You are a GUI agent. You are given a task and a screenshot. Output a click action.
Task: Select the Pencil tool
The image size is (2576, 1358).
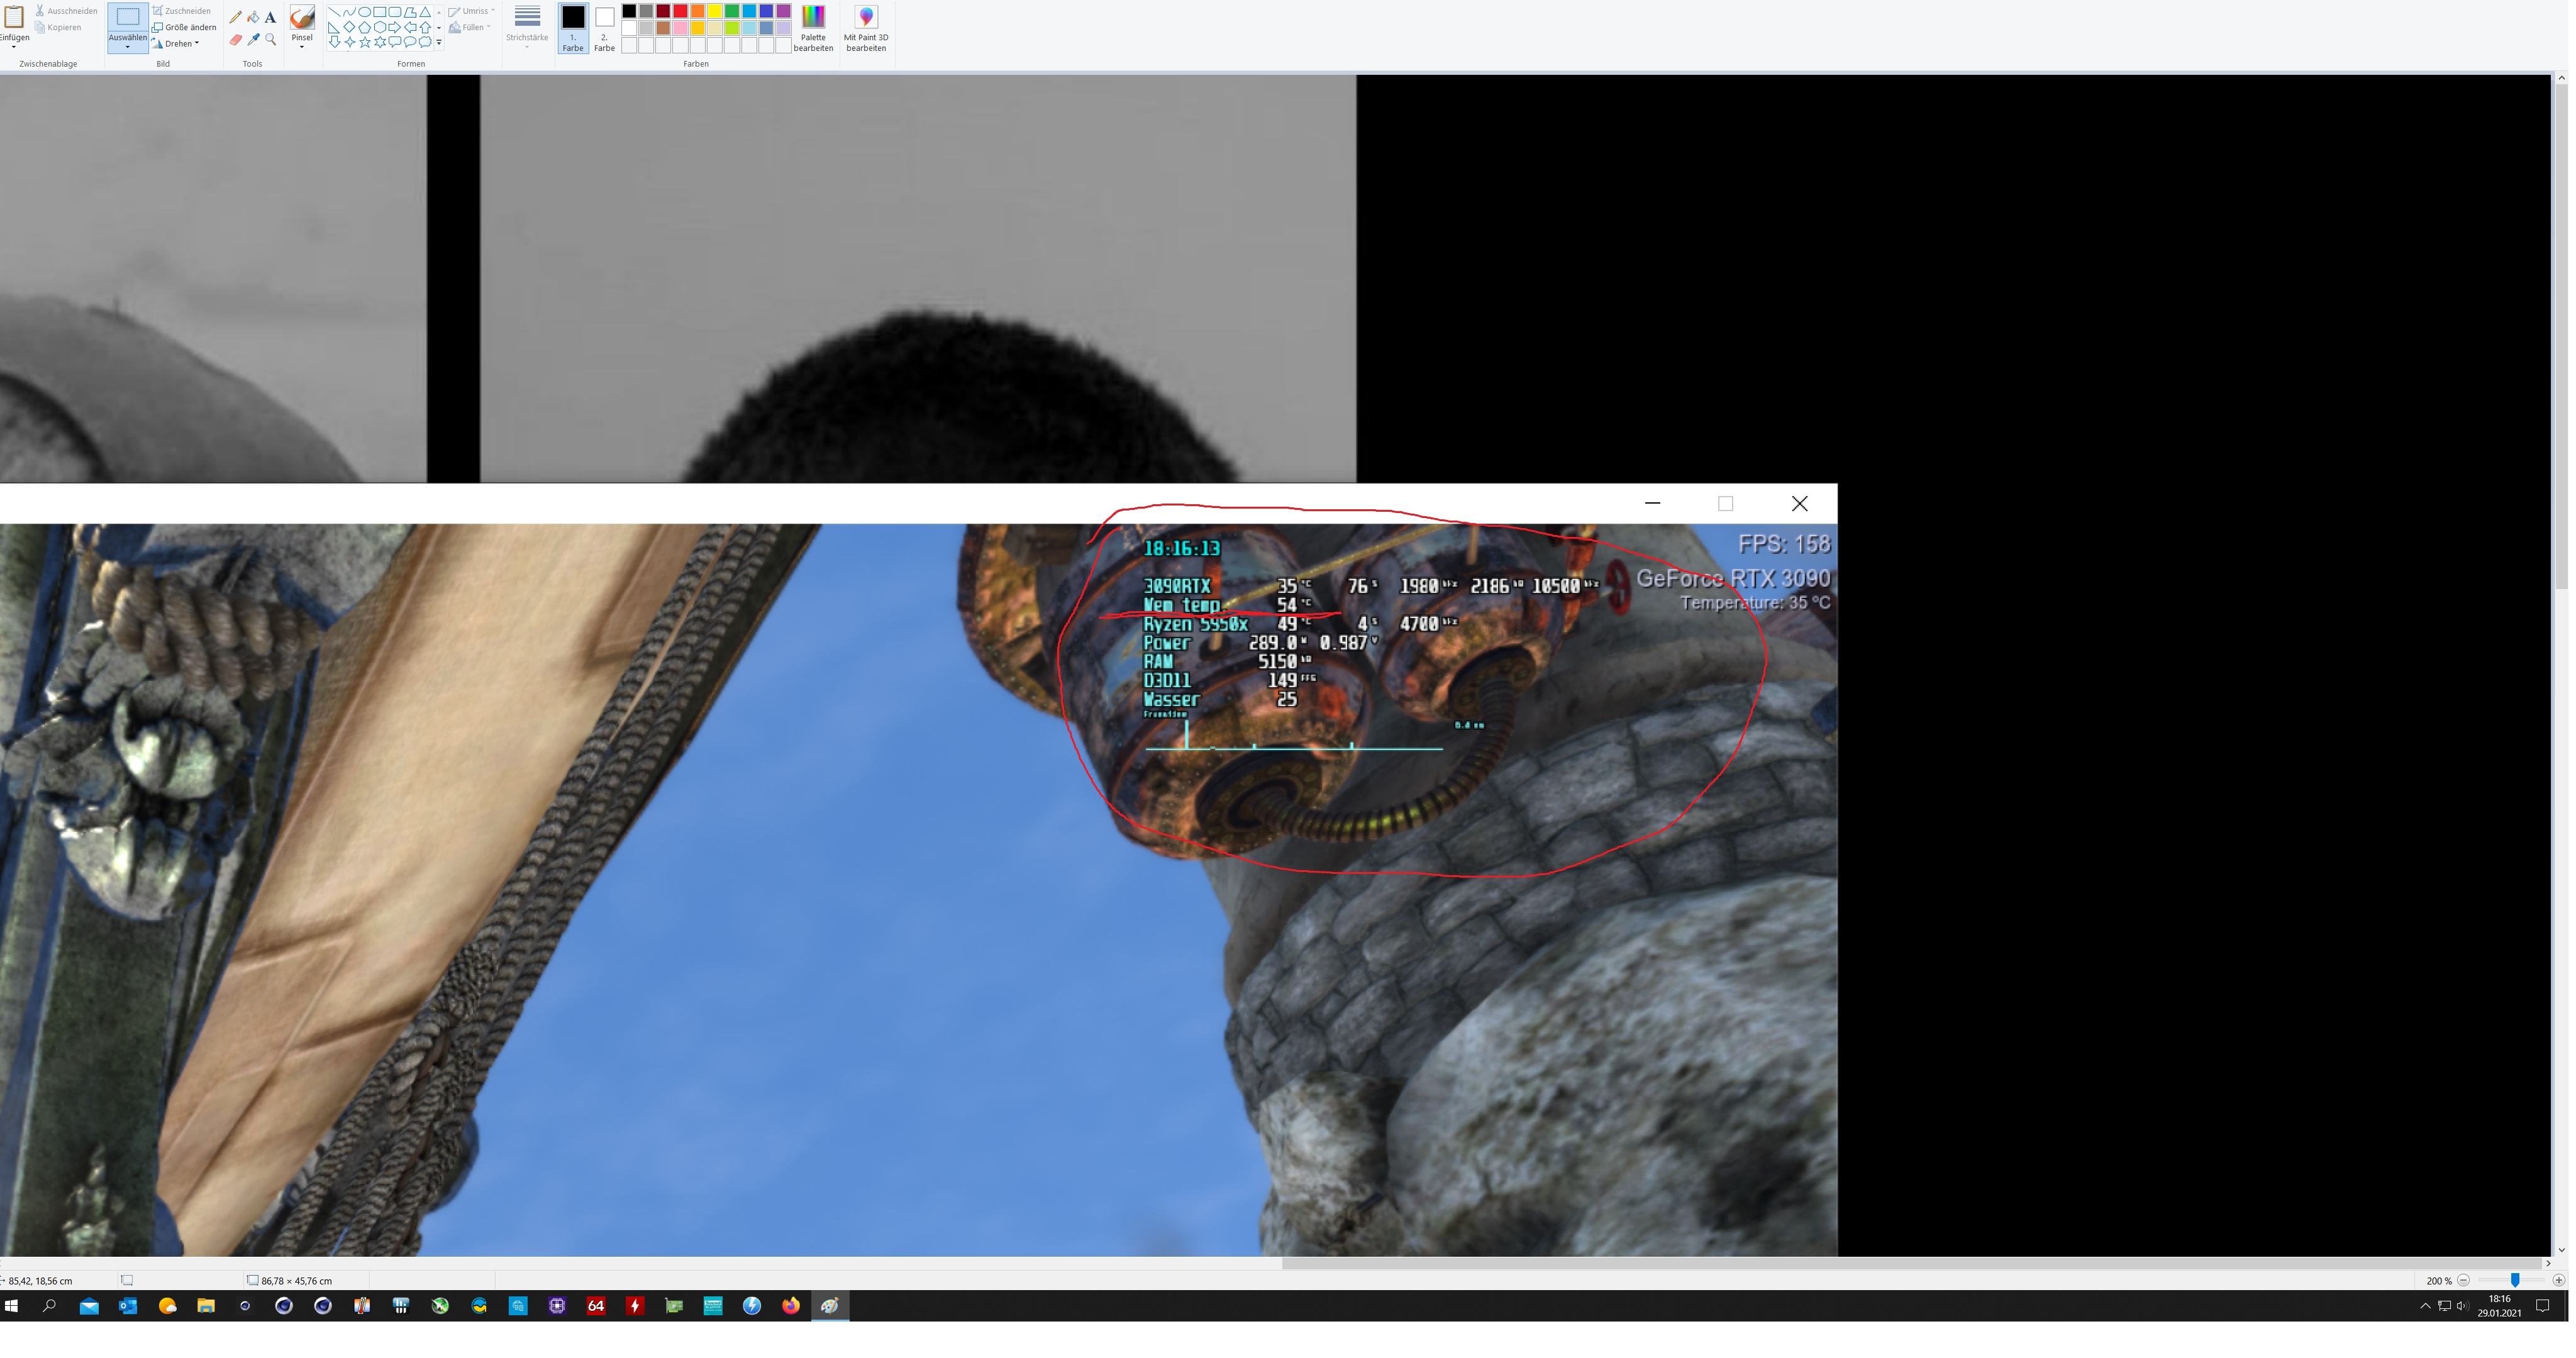(236, 17)
